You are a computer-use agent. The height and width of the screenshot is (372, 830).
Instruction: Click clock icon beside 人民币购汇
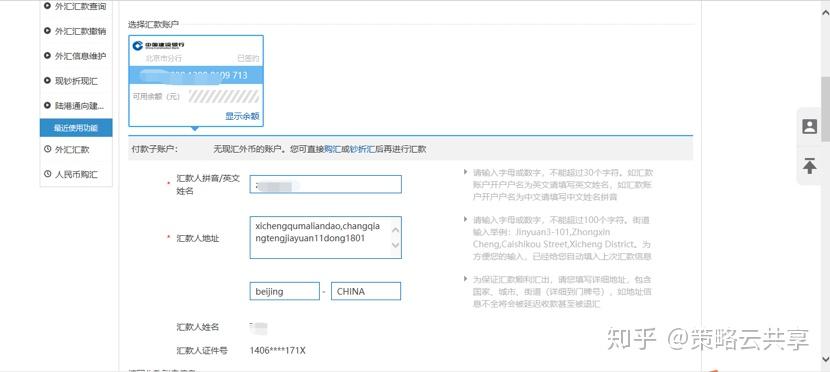pyautogui.click(x=47, y=174)
